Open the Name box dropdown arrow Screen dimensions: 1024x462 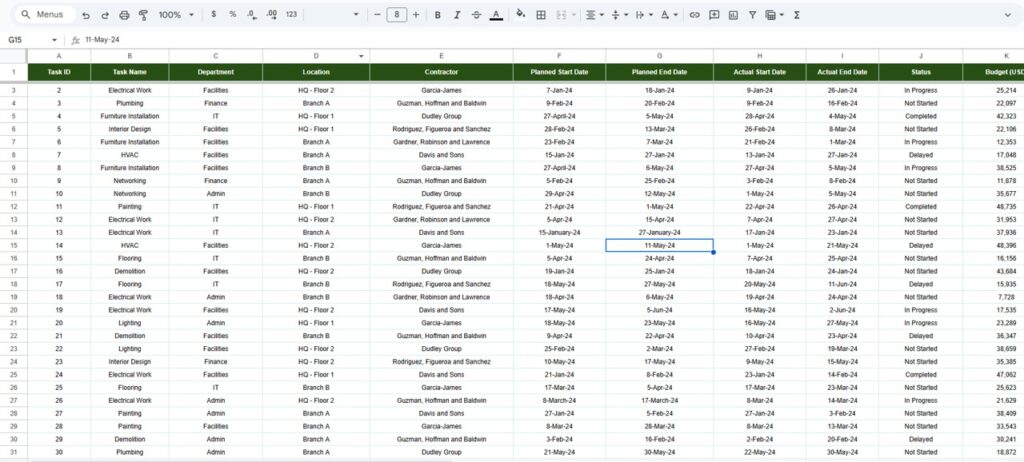[54, 40]
